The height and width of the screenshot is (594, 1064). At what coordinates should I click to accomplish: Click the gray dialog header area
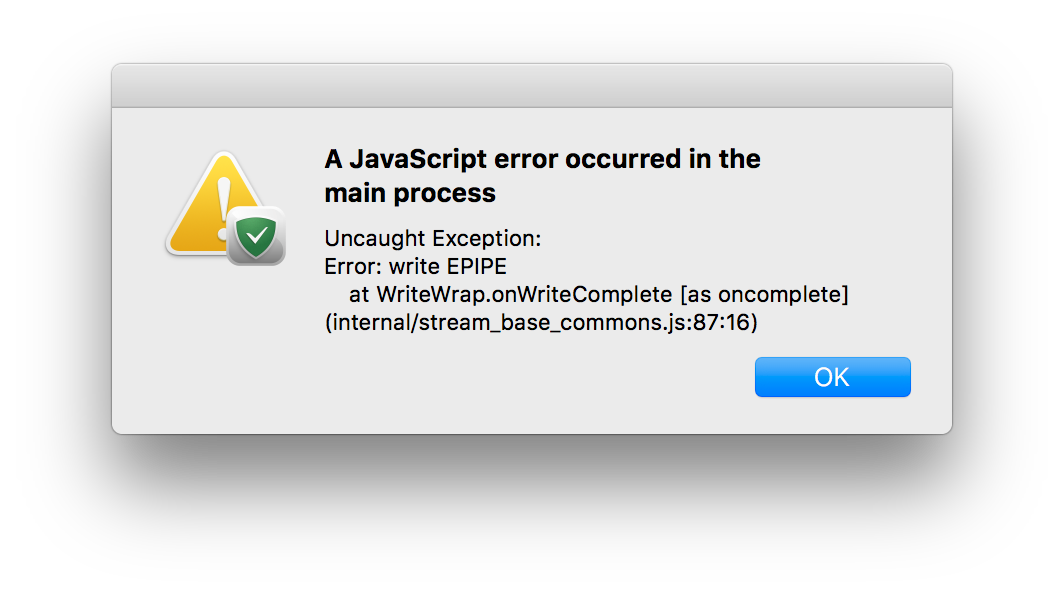pos(532,85)
